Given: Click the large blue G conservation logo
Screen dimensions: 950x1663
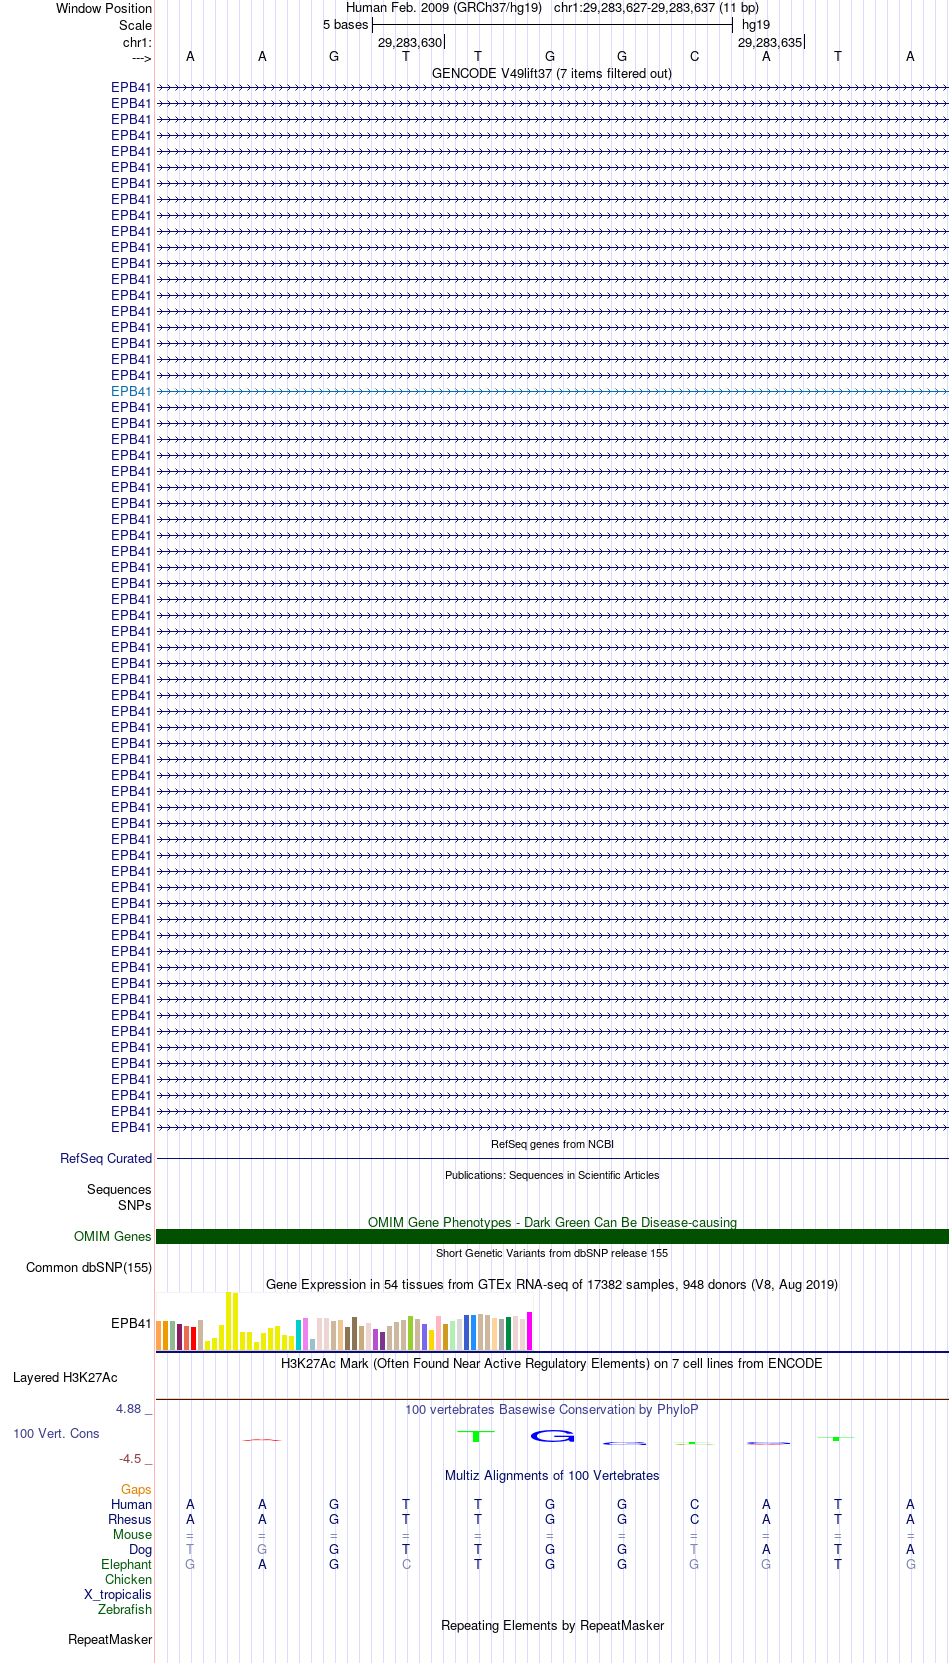Looking at the screenshot, I should (552, 1436).
